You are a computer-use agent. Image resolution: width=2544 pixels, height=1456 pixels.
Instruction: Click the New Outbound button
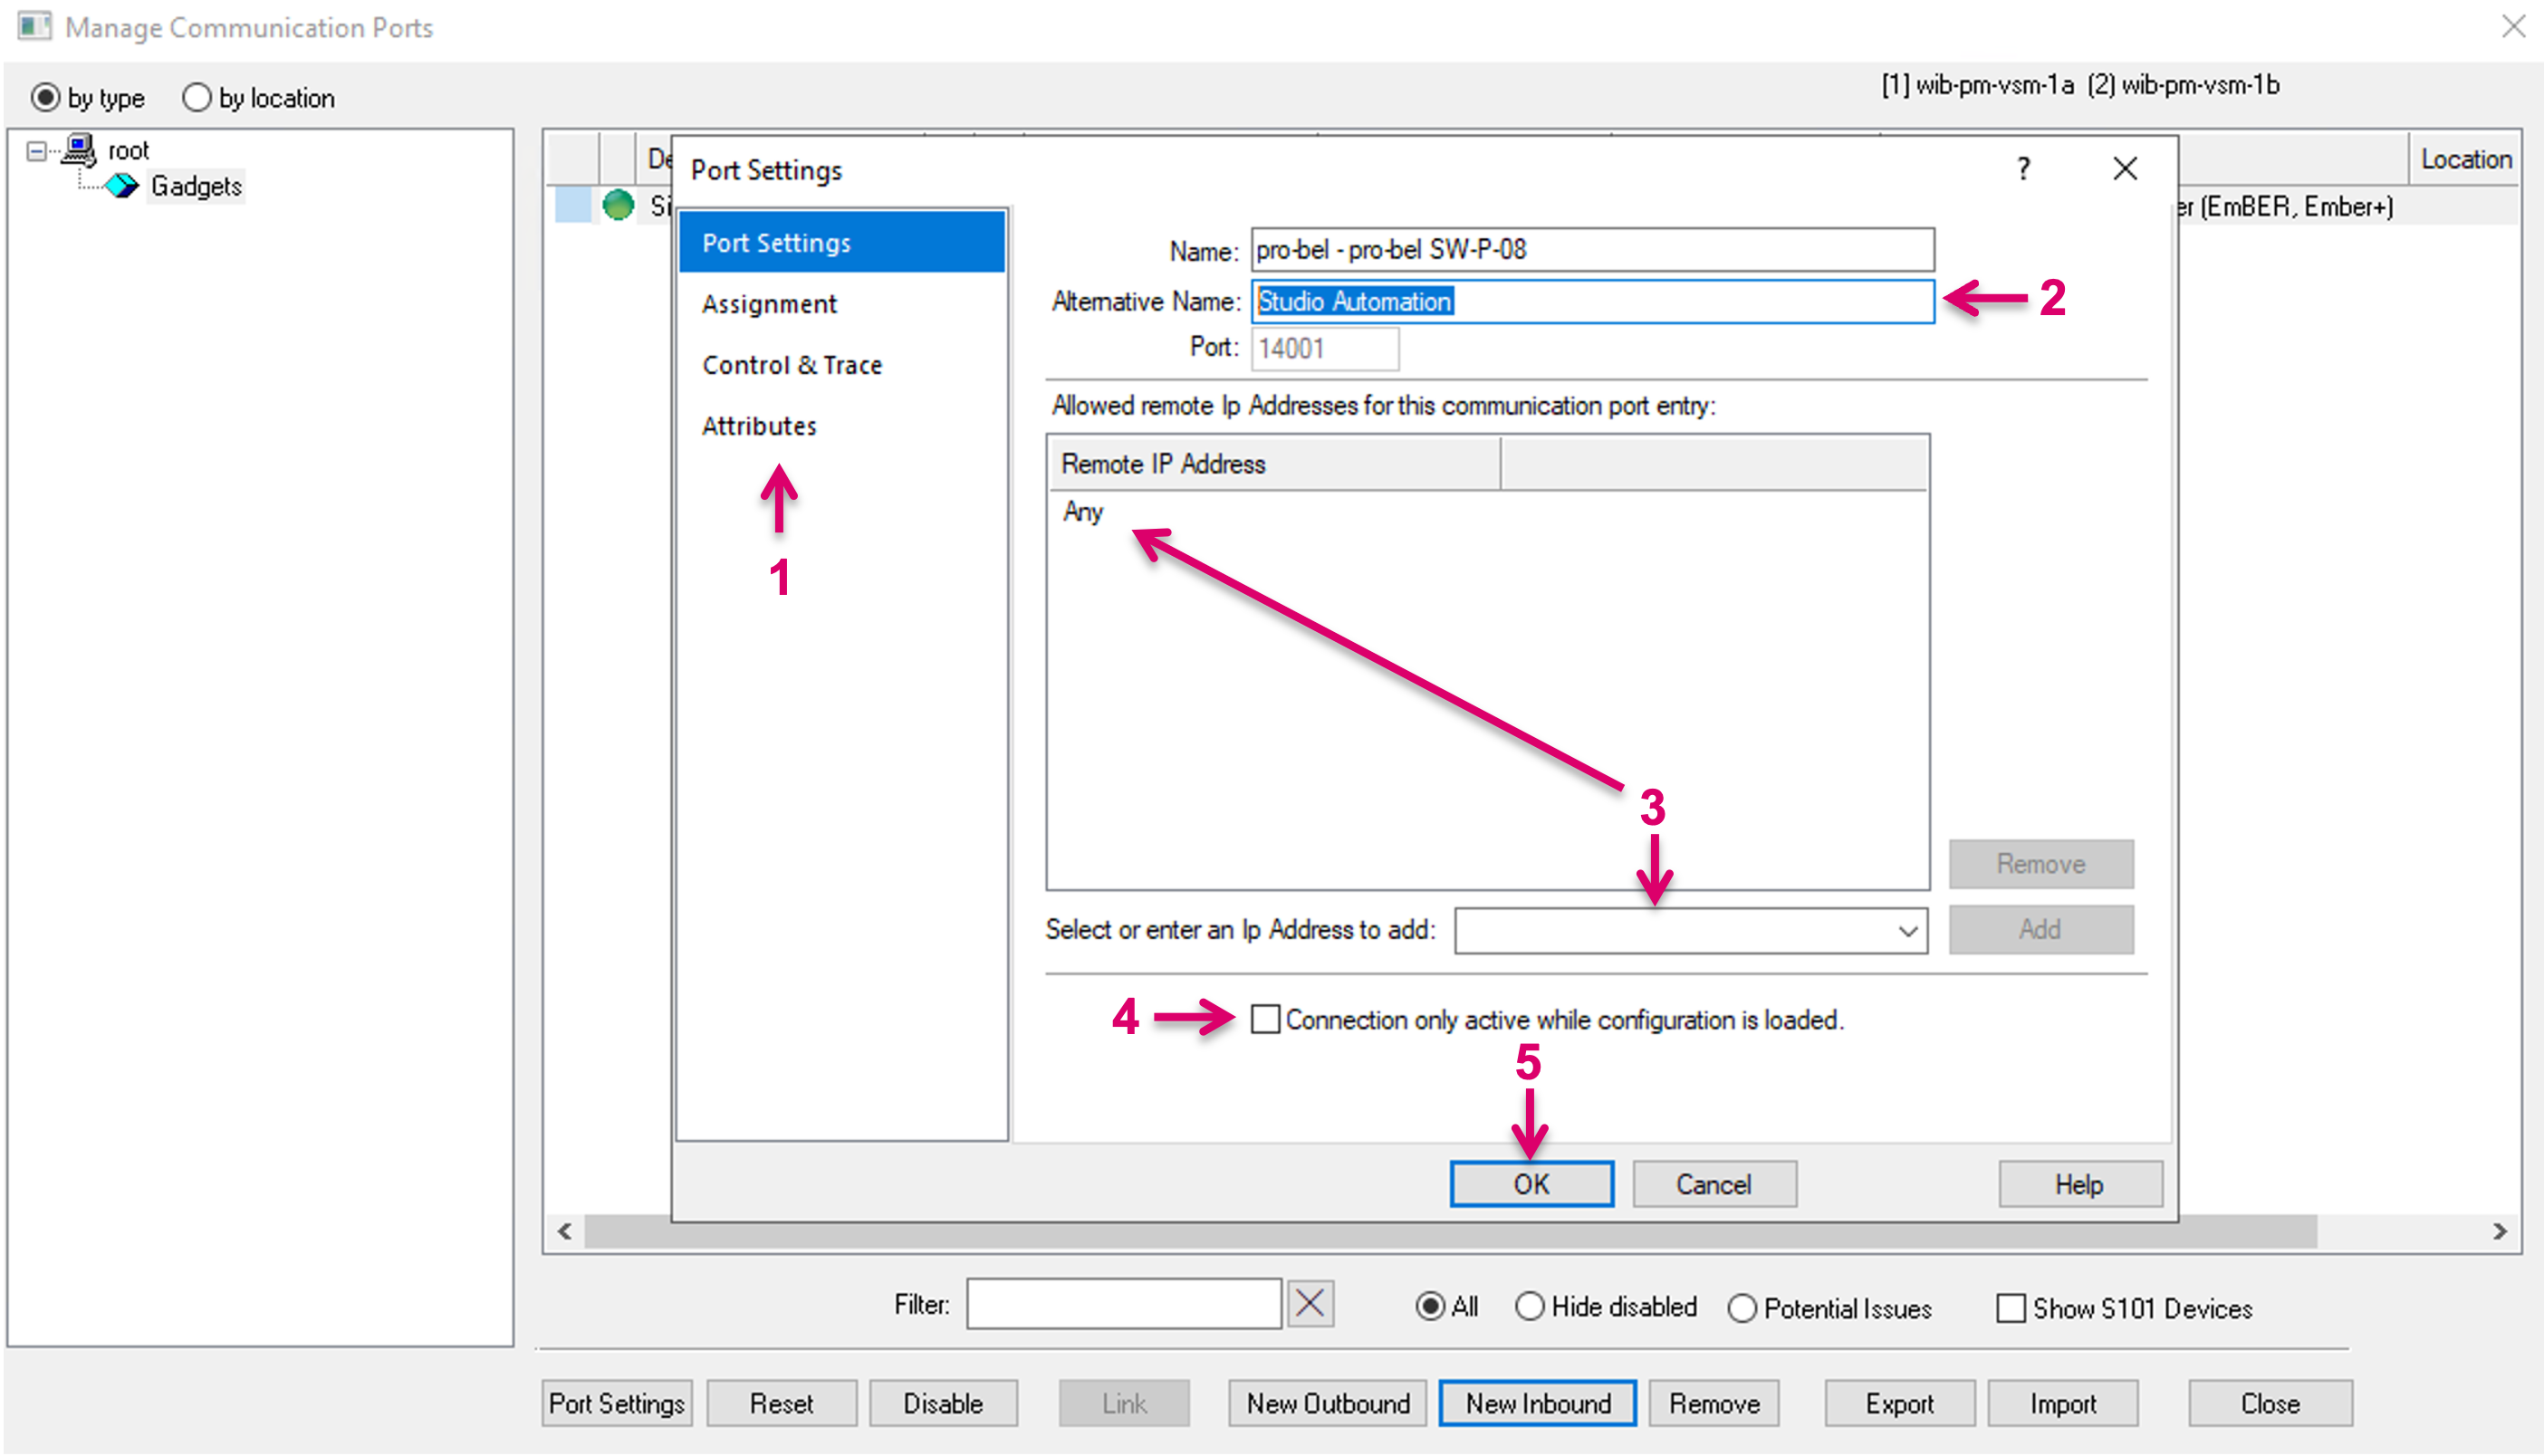[1327, 1403]
